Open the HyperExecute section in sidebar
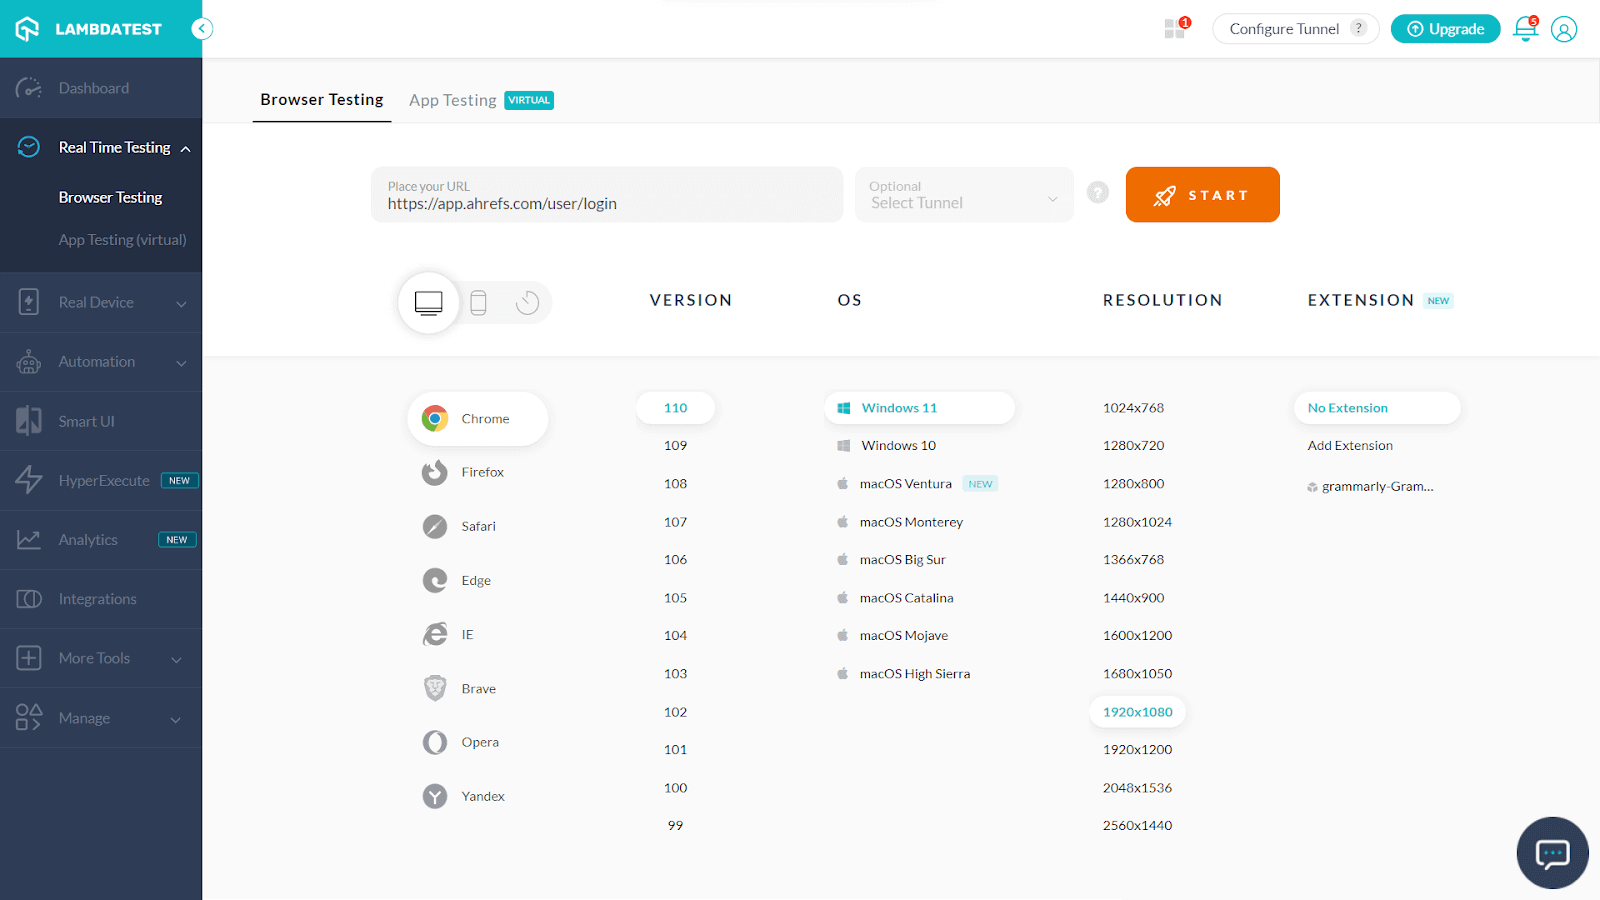1600x900 pixels. [104, 480]
